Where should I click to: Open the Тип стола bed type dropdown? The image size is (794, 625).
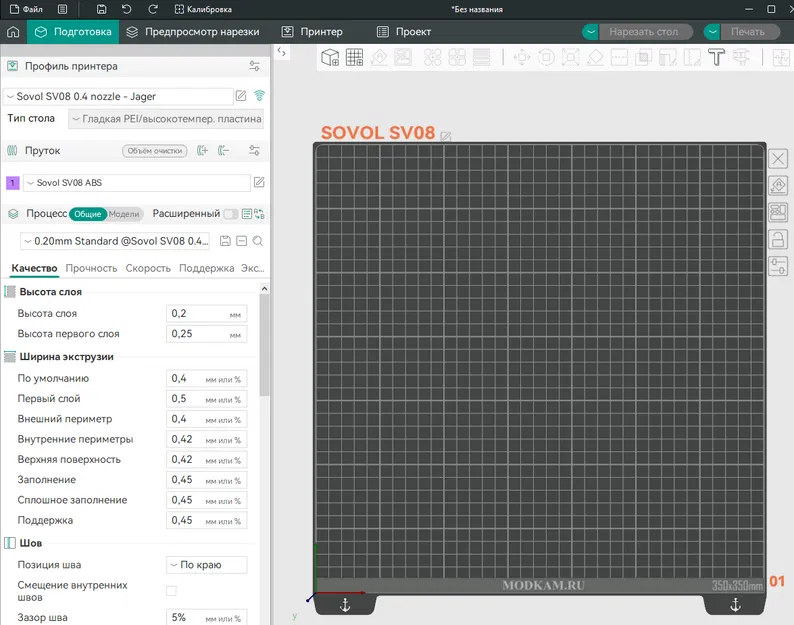click(166, 119)
